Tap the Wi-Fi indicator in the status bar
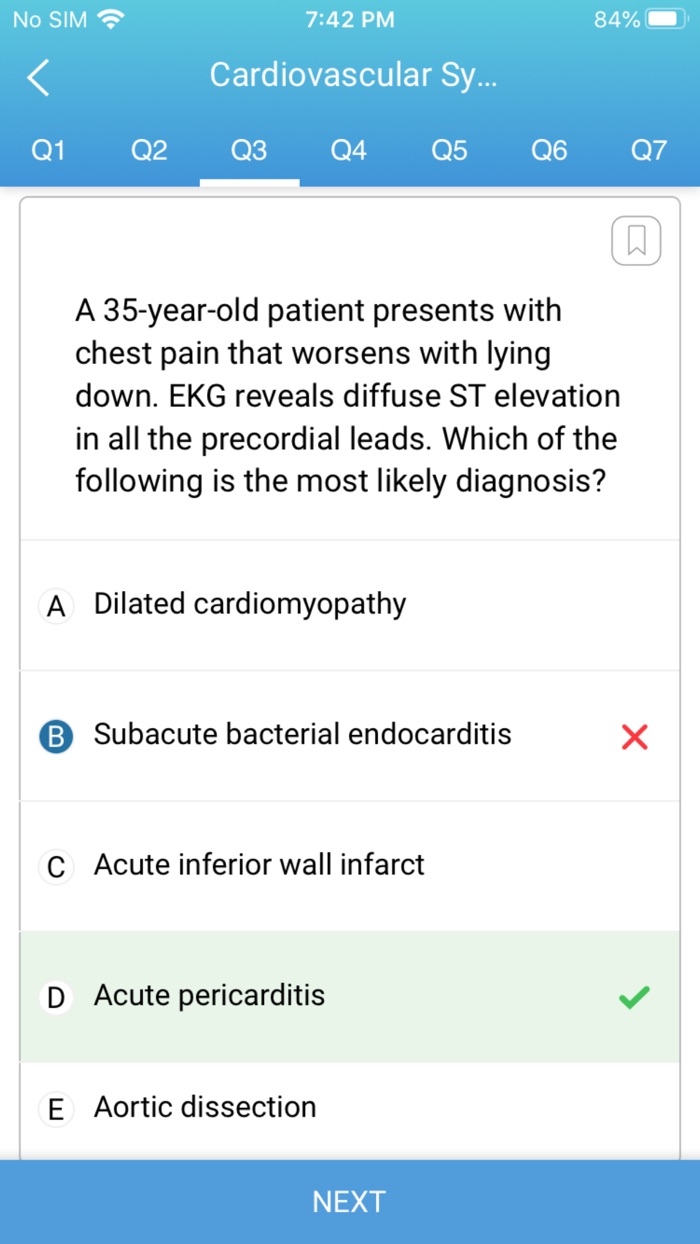Image resolution: width=700 pixels, height=1244 pixels. [x=110, y=17]
